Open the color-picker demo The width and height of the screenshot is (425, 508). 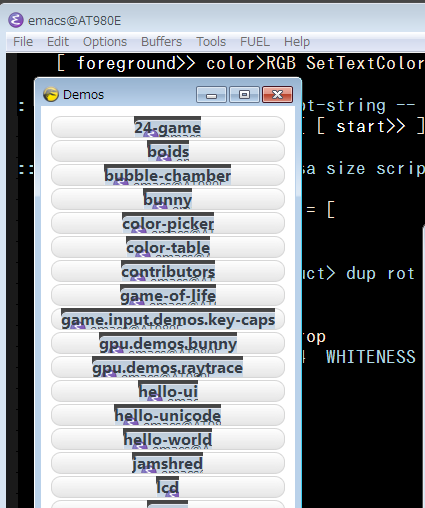click(168, 223)
